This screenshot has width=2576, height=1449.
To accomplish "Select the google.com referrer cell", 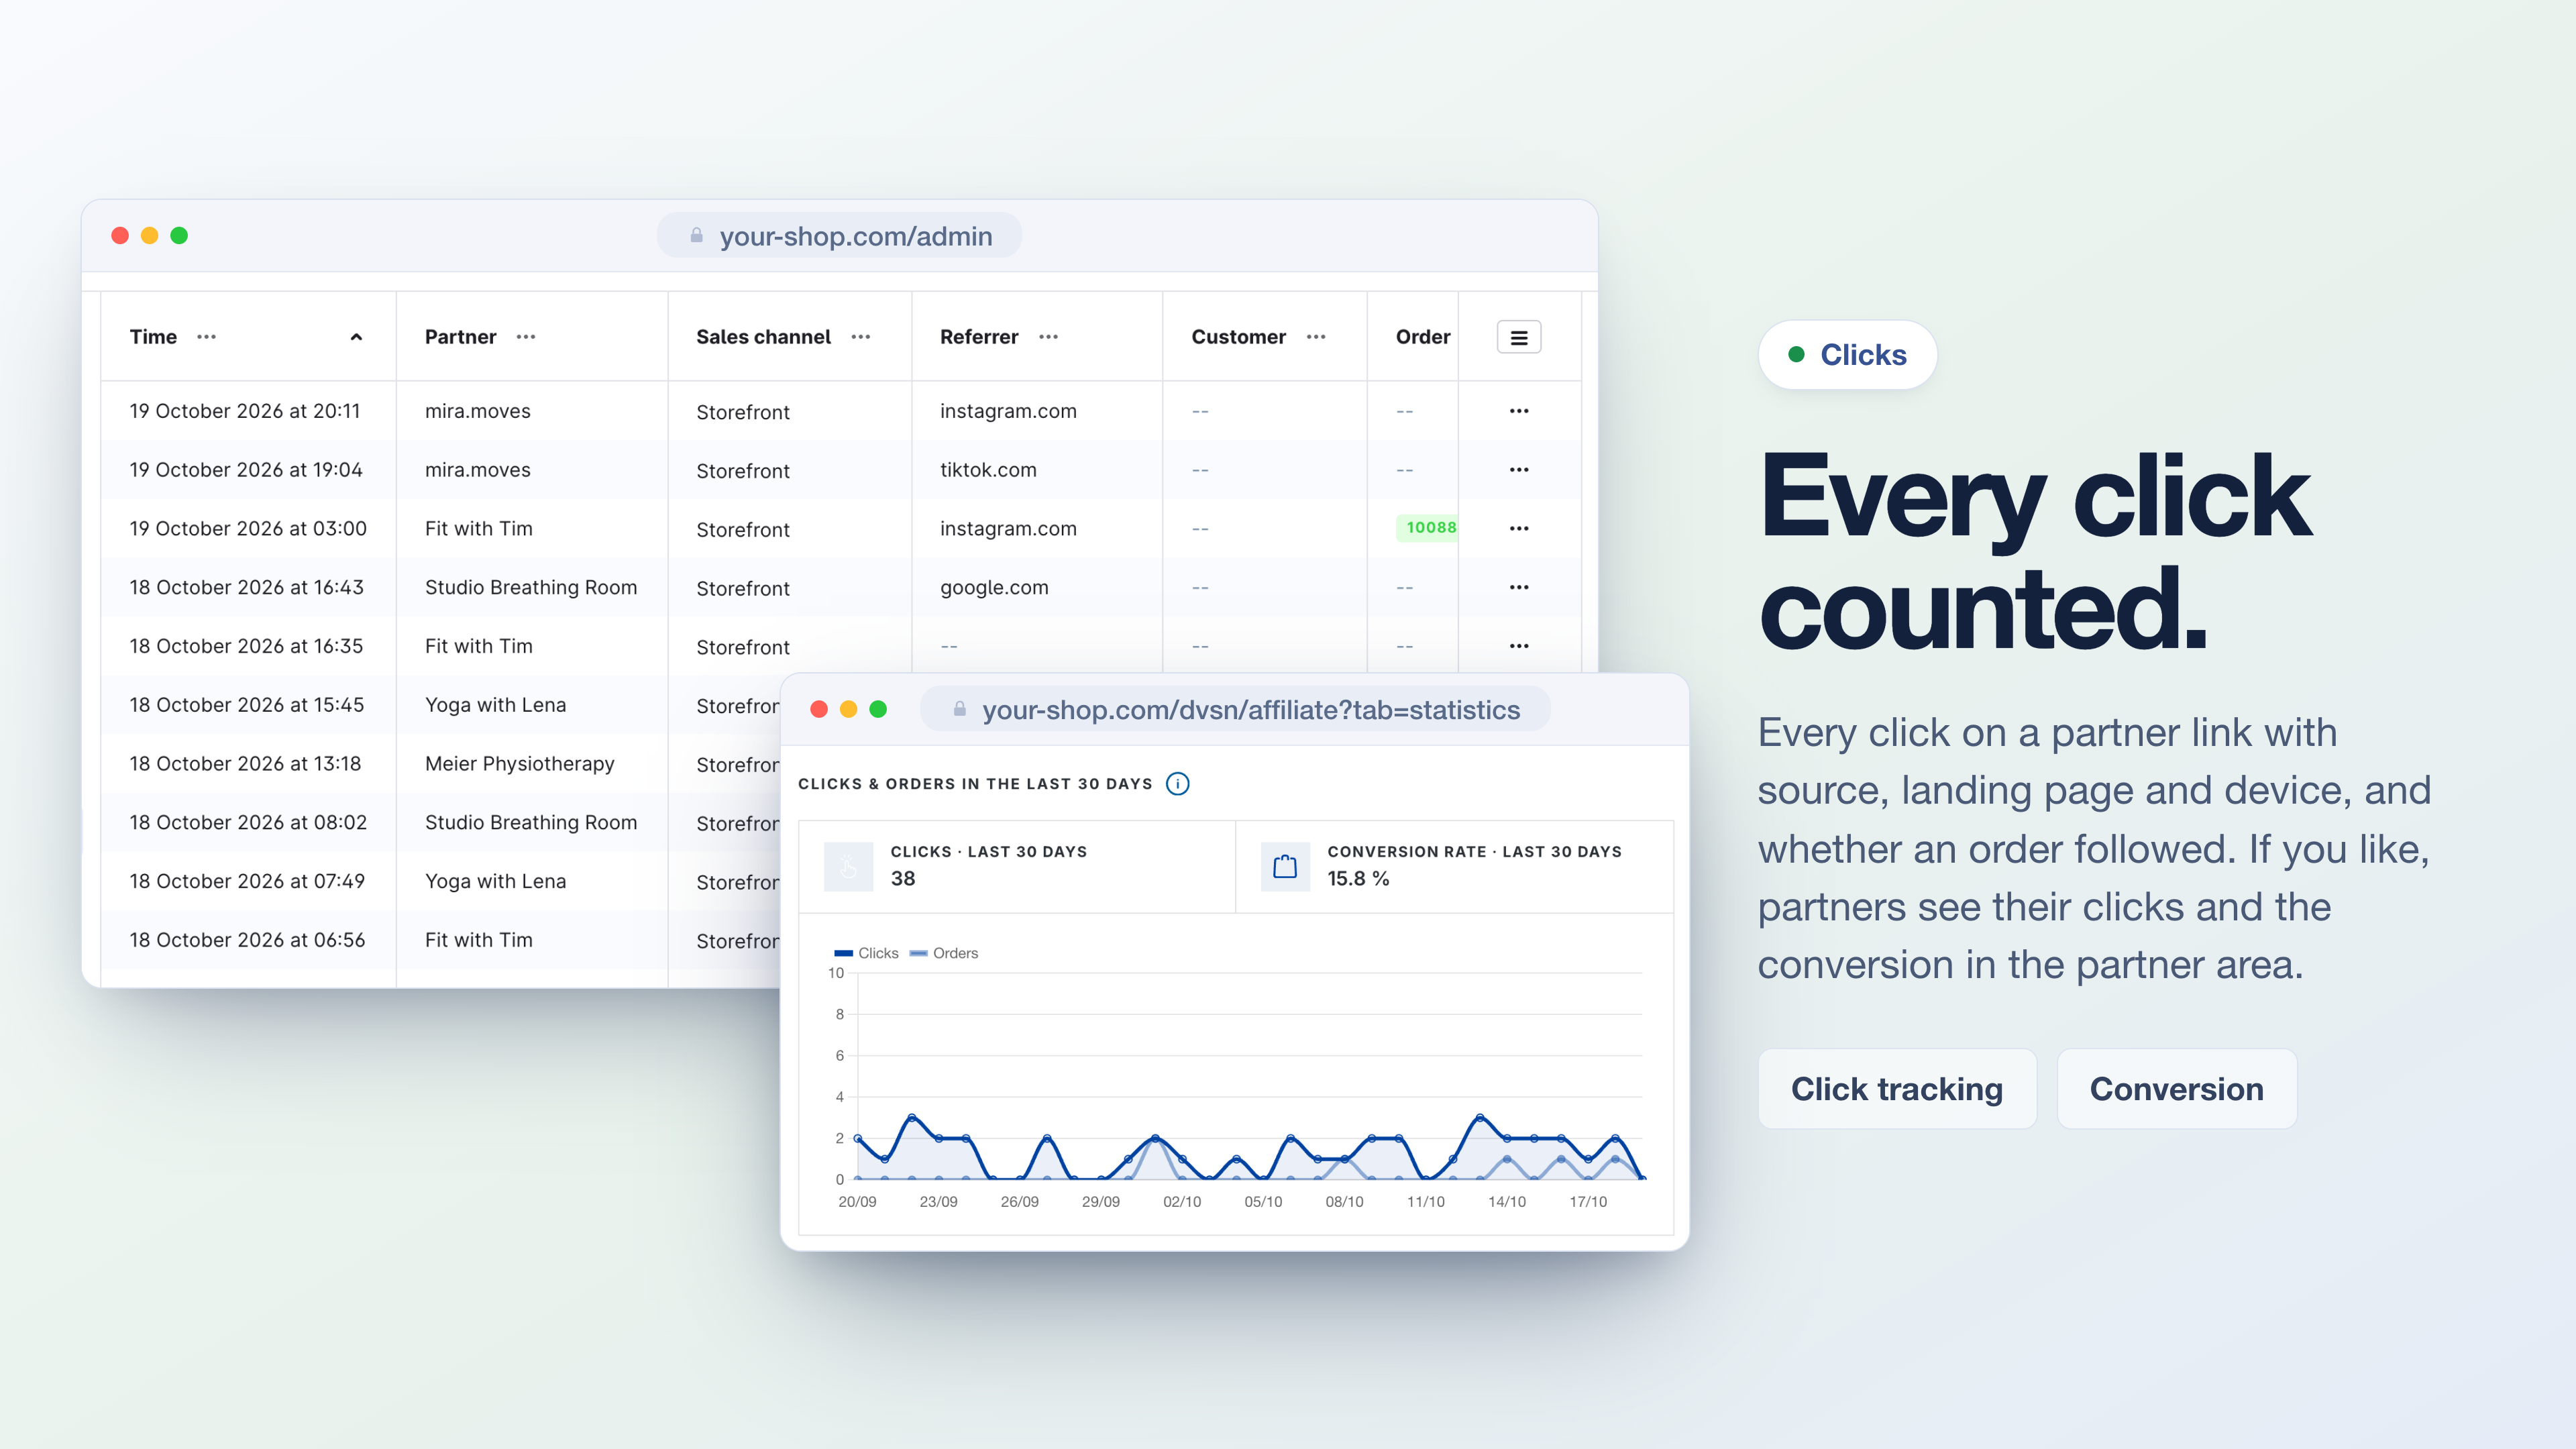I will pos(994,588).
